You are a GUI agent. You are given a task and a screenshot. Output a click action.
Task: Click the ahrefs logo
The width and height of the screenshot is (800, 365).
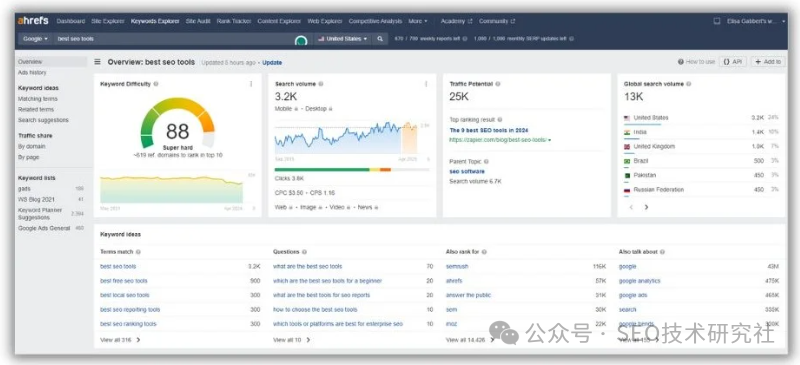[x=33, y=21]
